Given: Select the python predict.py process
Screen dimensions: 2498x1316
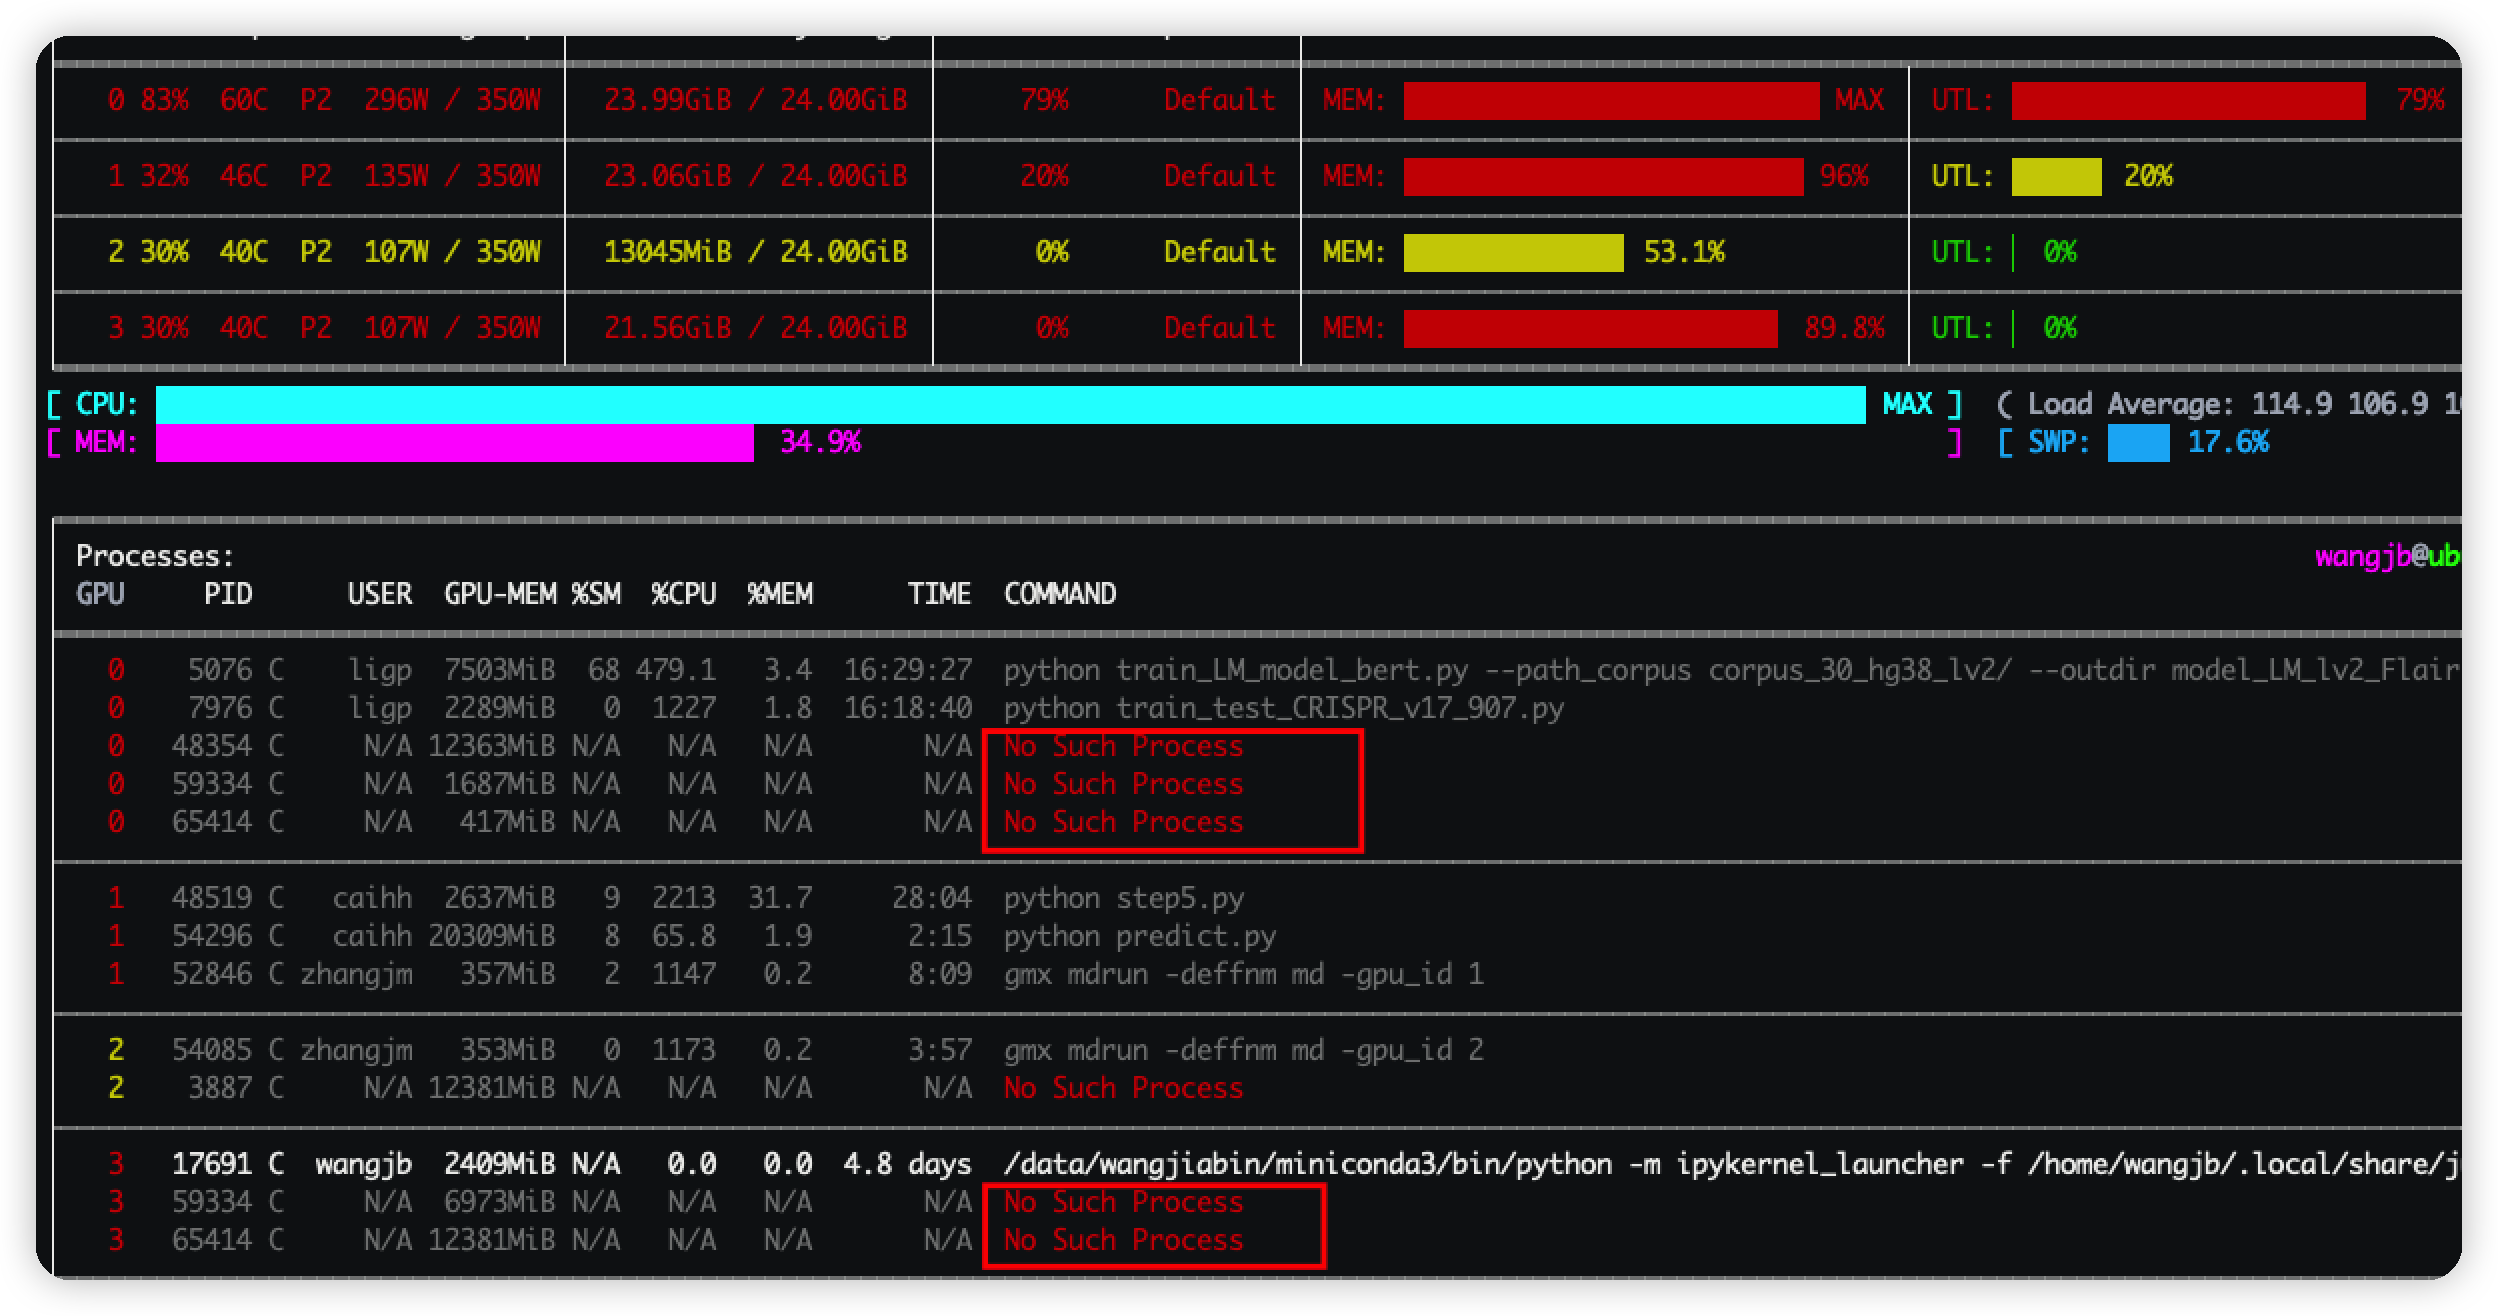Looking at the screenshot, I should 1139,936.
